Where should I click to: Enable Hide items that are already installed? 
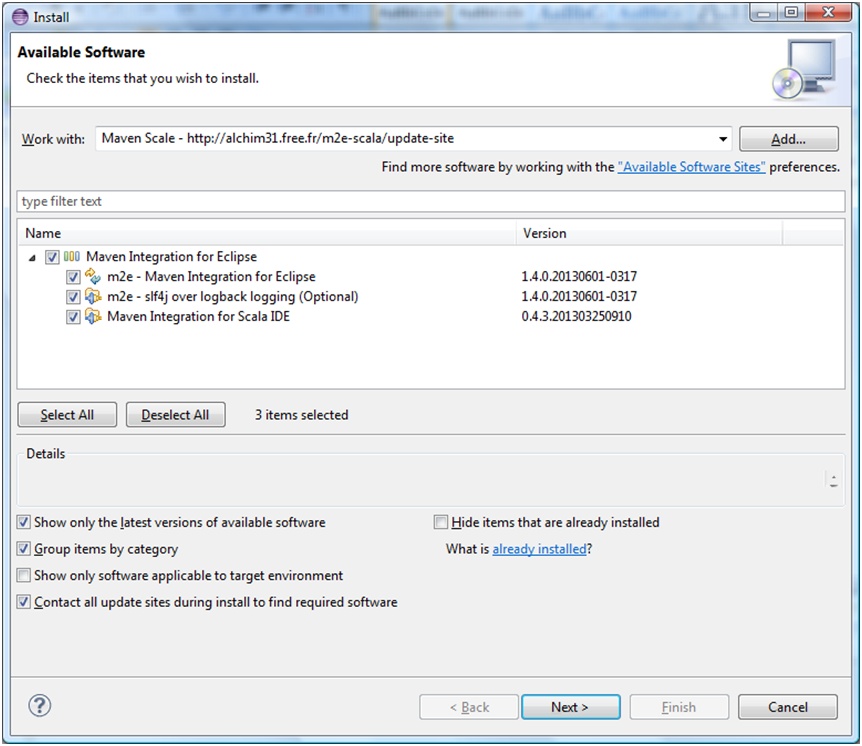pyautogui.click(x=441, y=522)
